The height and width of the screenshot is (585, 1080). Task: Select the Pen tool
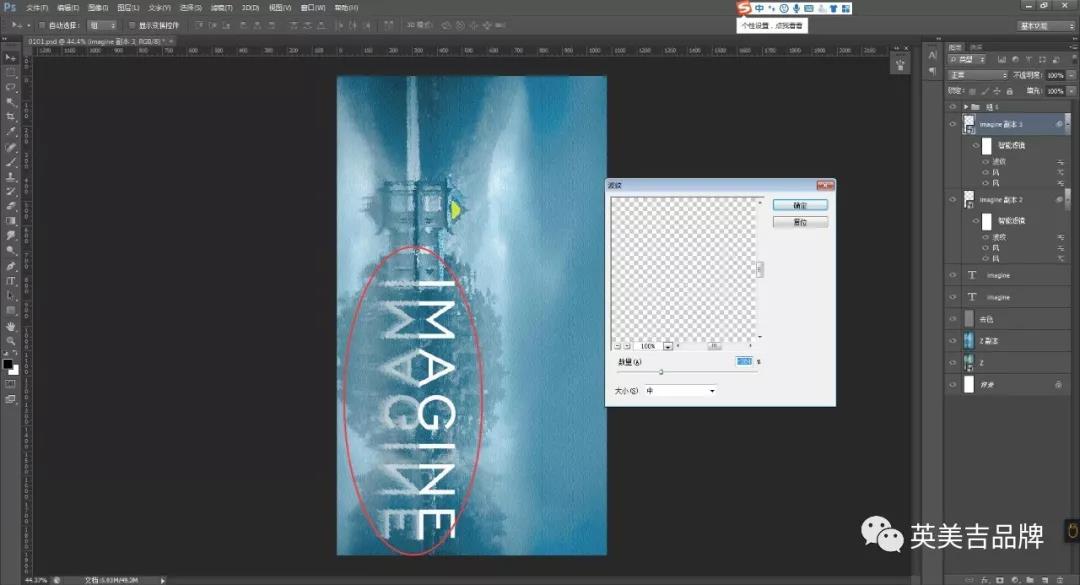pos(10,266)
